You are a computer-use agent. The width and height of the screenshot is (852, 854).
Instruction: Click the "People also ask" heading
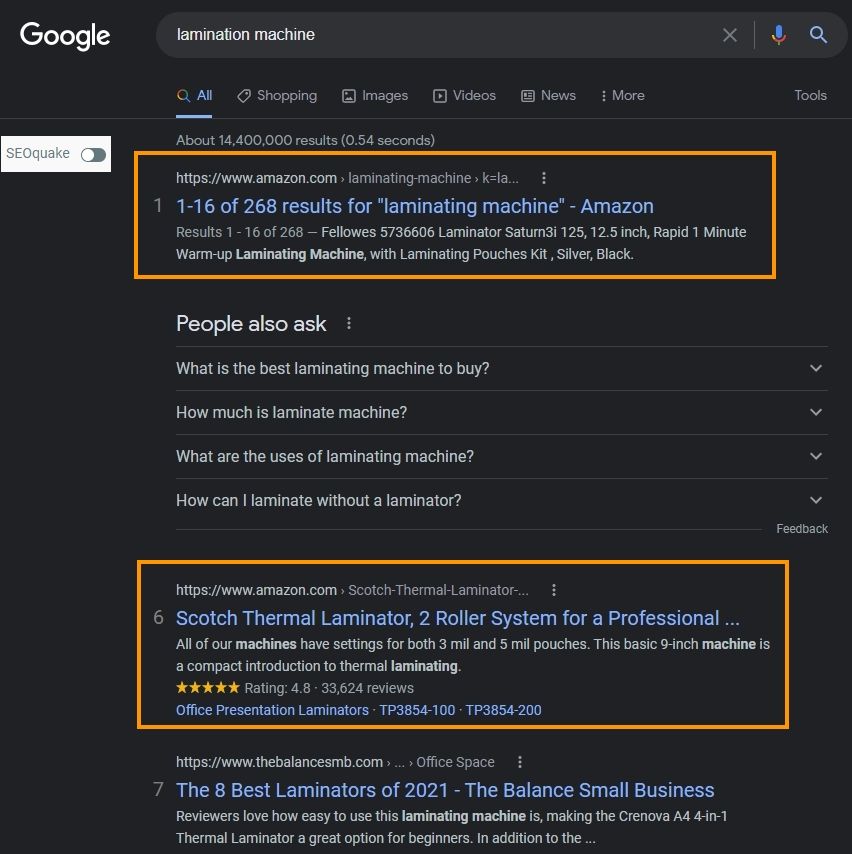pos(251,324)
